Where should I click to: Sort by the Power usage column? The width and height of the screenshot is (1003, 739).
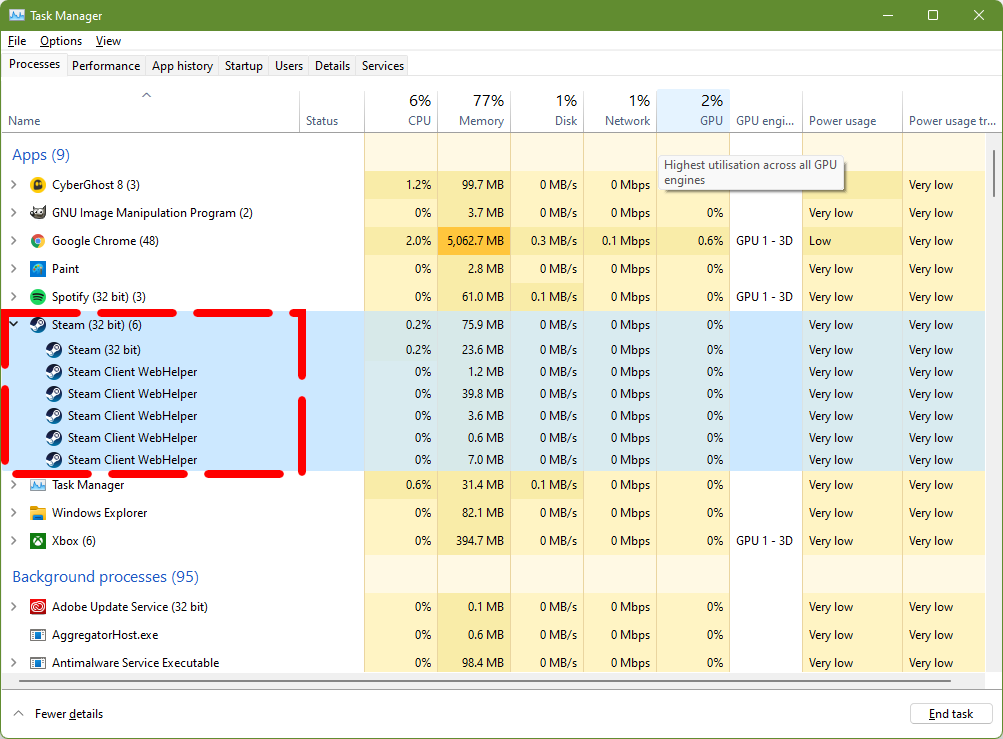tap(852, 111)
